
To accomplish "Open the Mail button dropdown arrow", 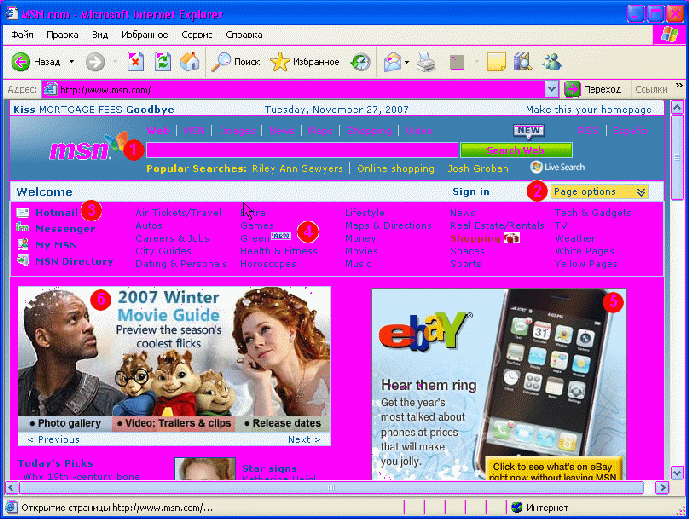I will (406, 62).
